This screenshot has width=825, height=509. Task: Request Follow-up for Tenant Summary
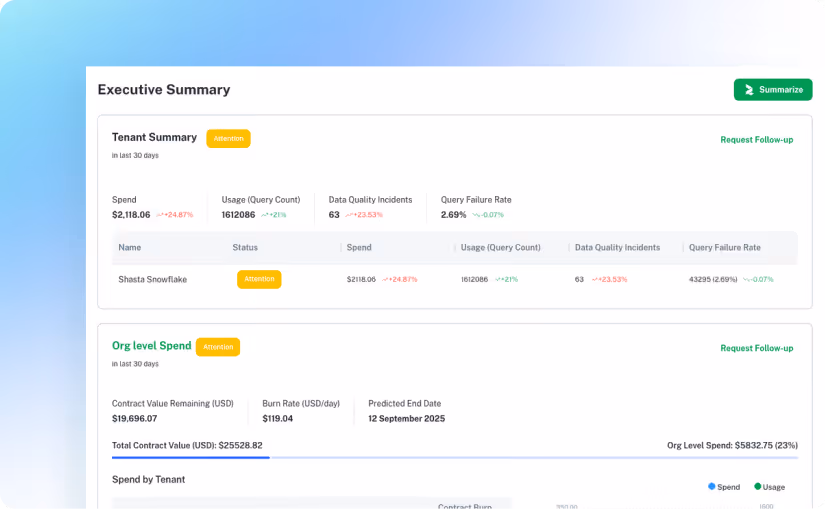(757, 139)
